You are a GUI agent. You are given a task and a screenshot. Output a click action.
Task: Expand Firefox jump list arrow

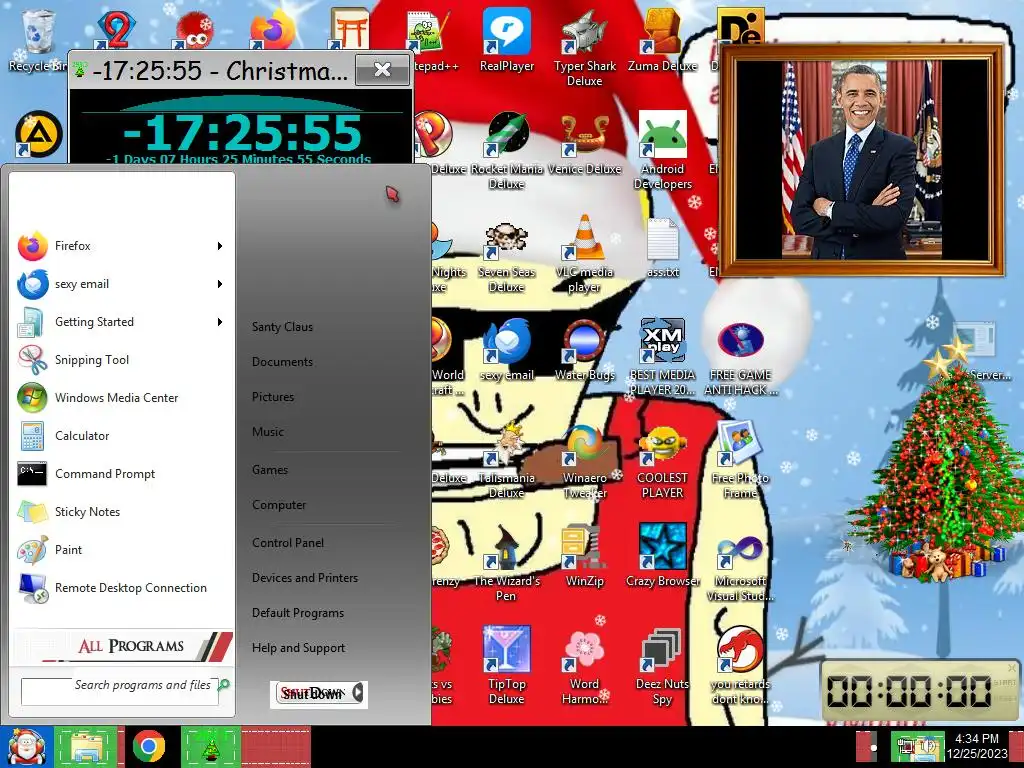click(220, 246)
